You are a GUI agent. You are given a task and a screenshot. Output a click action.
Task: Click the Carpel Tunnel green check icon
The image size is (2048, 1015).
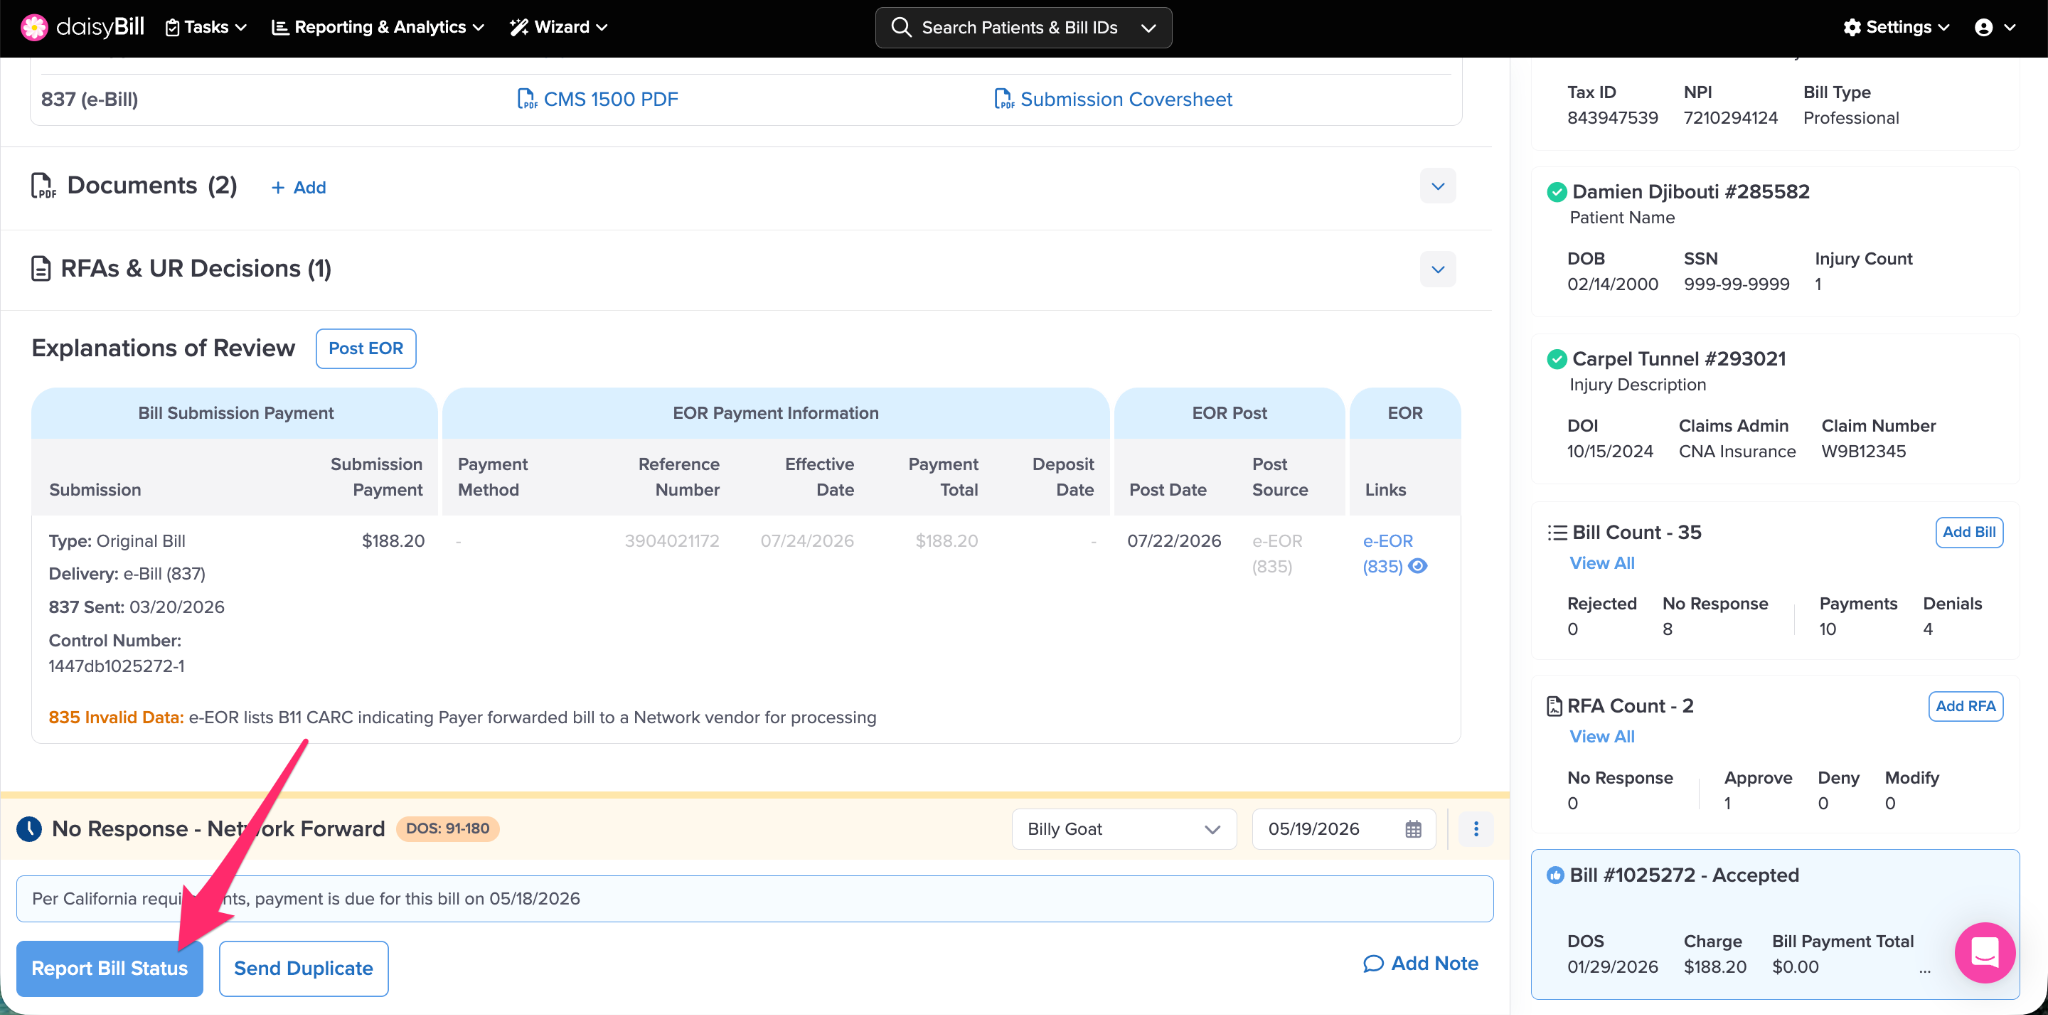pyautogui.click(x=1557, y=359)
